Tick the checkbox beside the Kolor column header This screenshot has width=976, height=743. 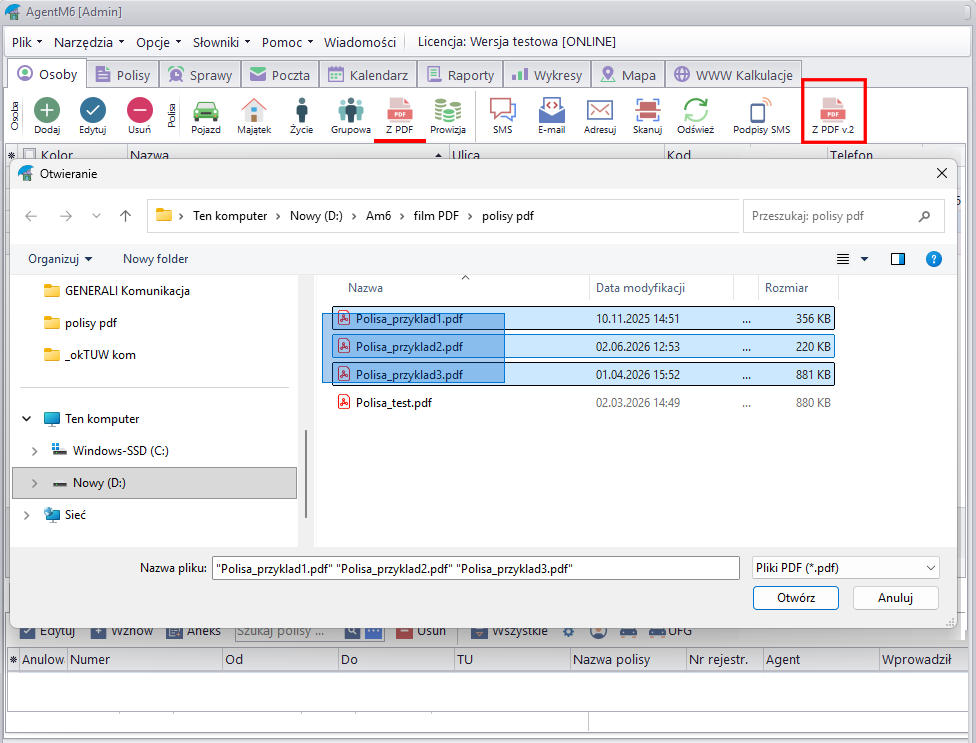click(x=29, y=154)
